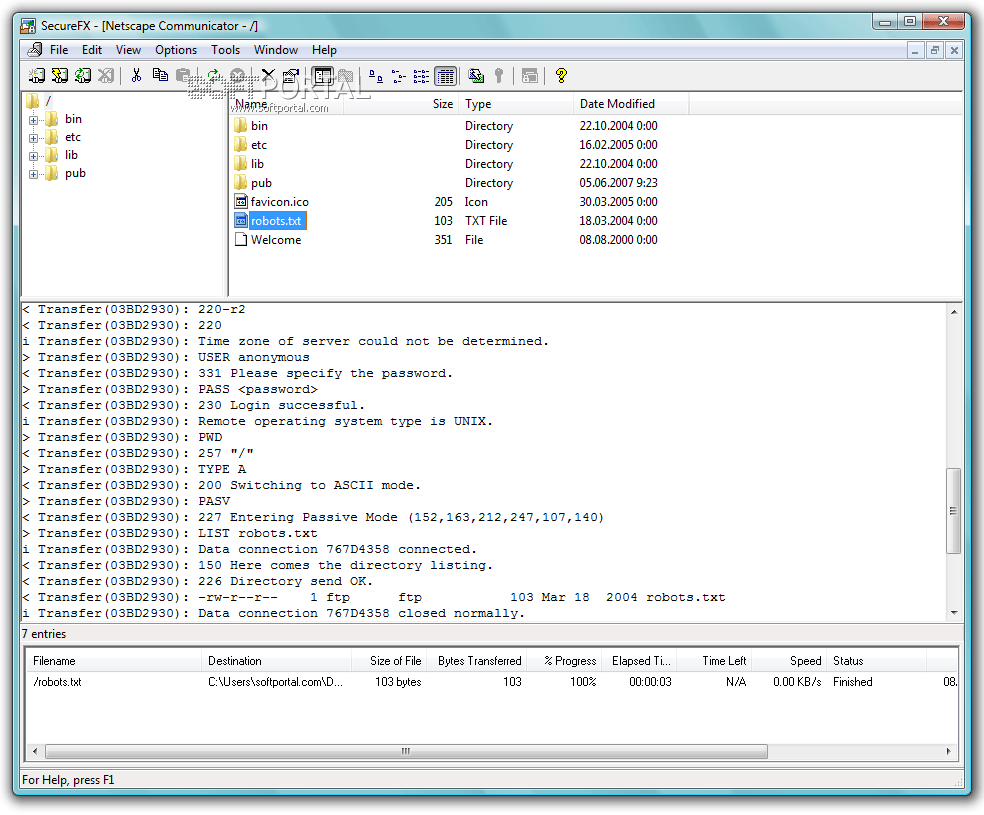Open the Options menu
The height and width of the screenshot is (815, 984).
point(176,50)
